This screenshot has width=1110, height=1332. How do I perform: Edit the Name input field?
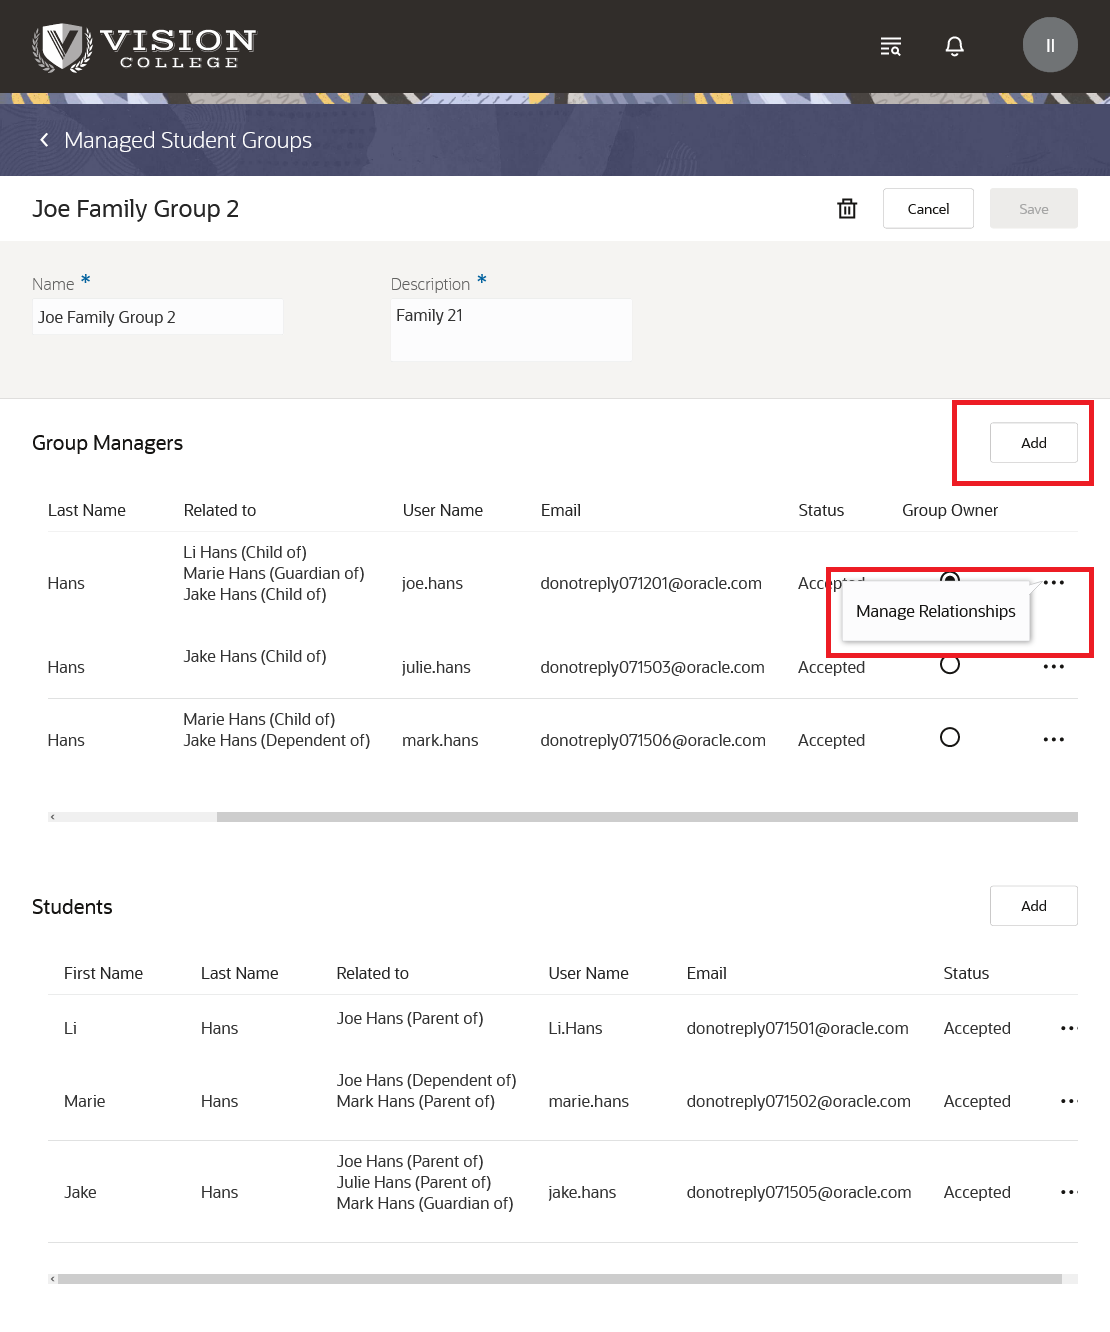[158, 317]
